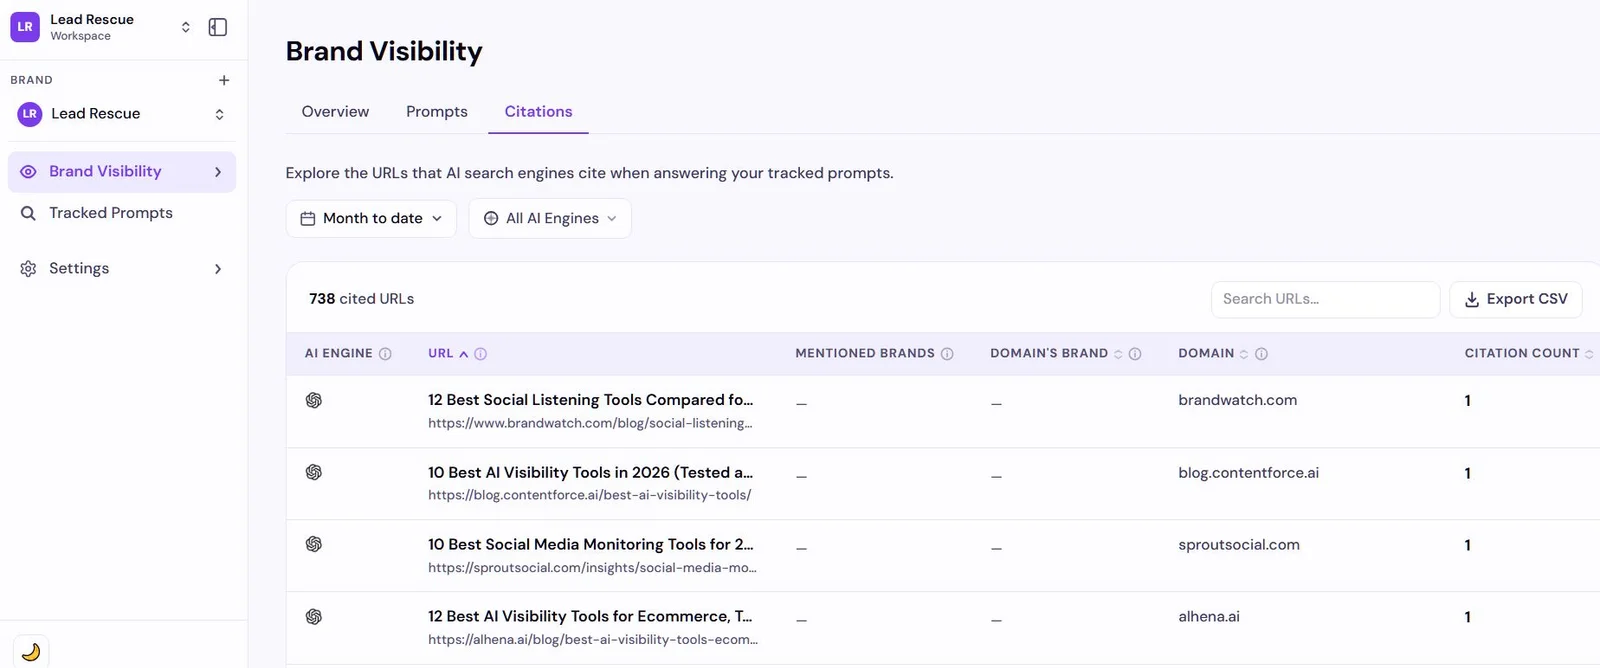Open the blog.contentforce.ai best-ai-visibility-tools link

(590, 495)
